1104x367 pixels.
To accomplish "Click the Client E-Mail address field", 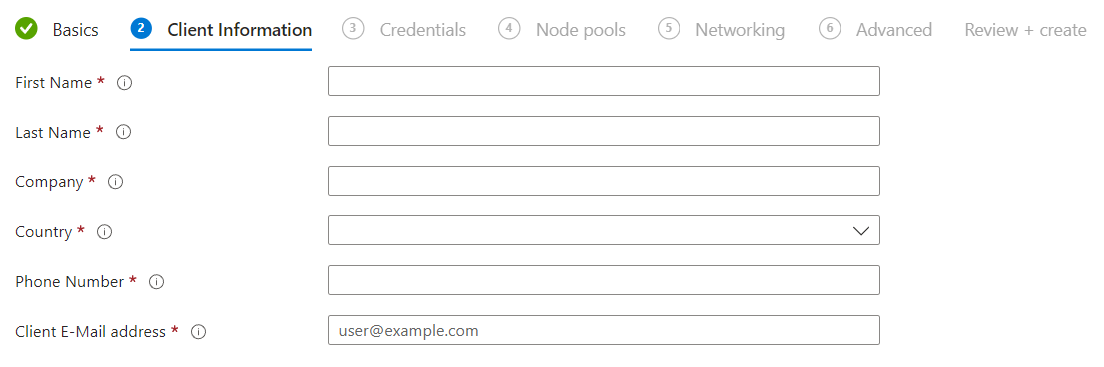I will [603, 330].
